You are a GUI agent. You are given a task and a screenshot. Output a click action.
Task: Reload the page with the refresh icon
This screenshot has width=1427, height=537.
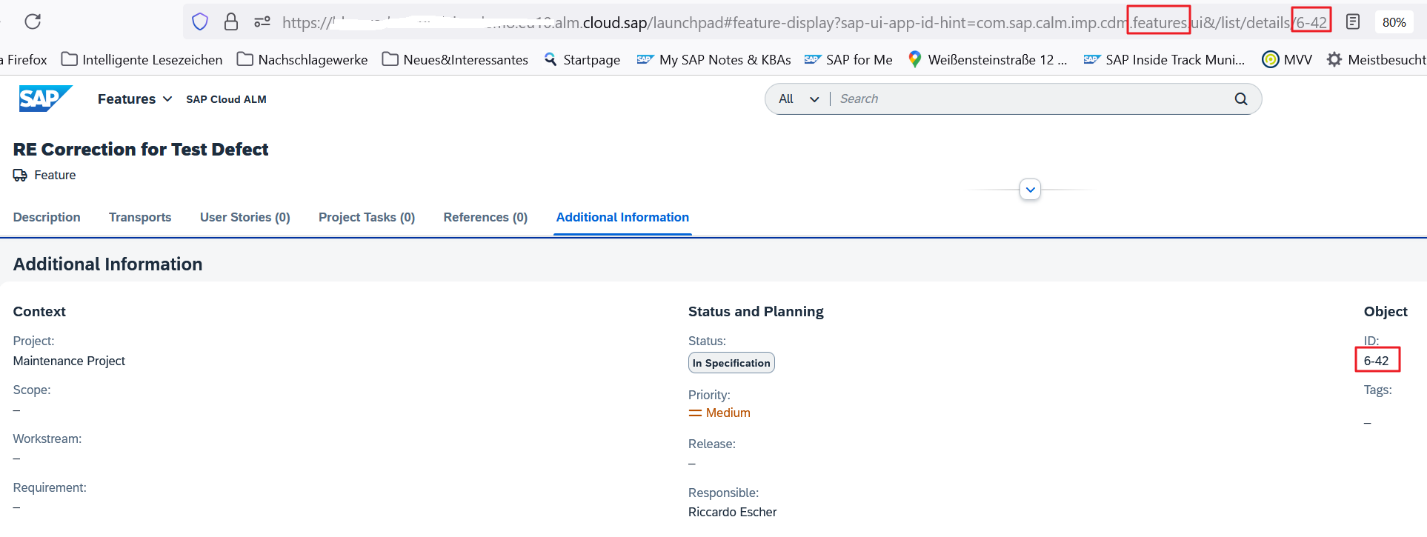[x=32, y=21]
